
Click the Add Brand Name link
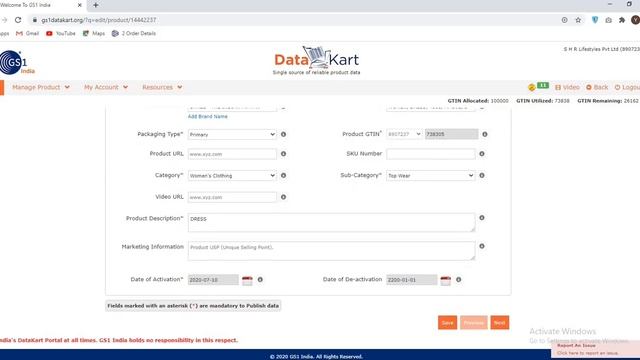tap(207, 117)
